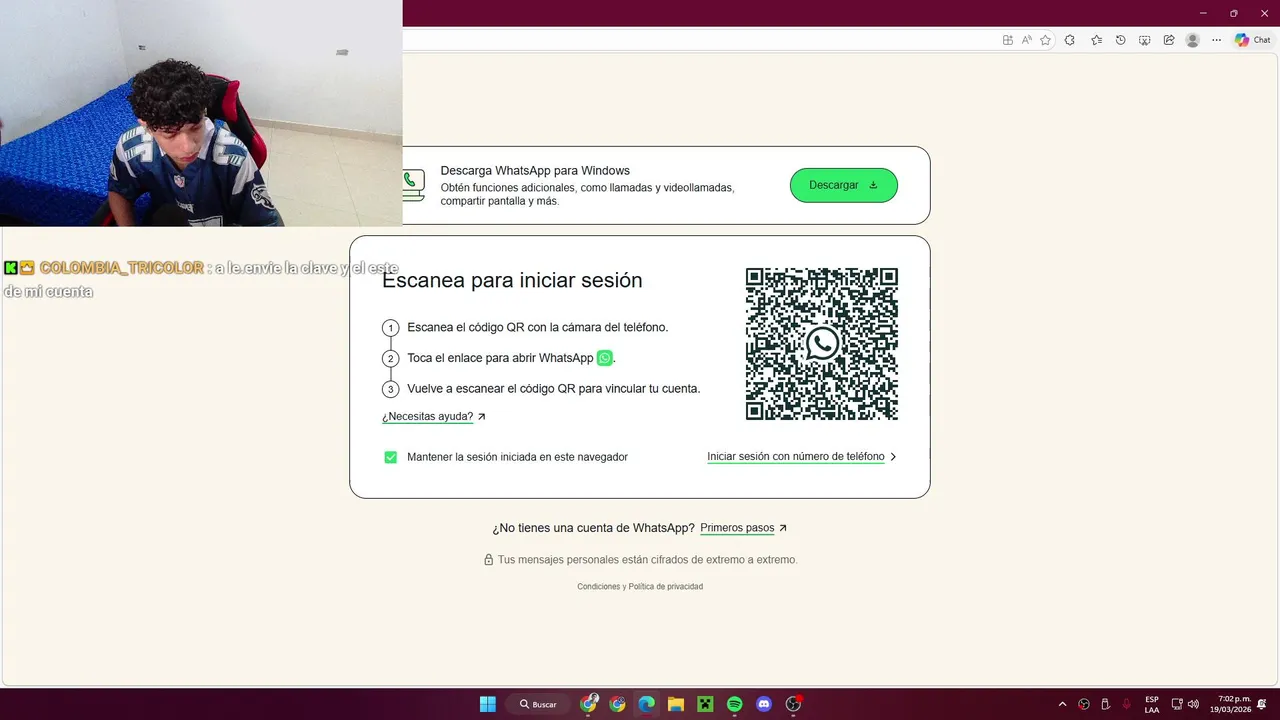Open the browser History icon

pos(1120,40)
